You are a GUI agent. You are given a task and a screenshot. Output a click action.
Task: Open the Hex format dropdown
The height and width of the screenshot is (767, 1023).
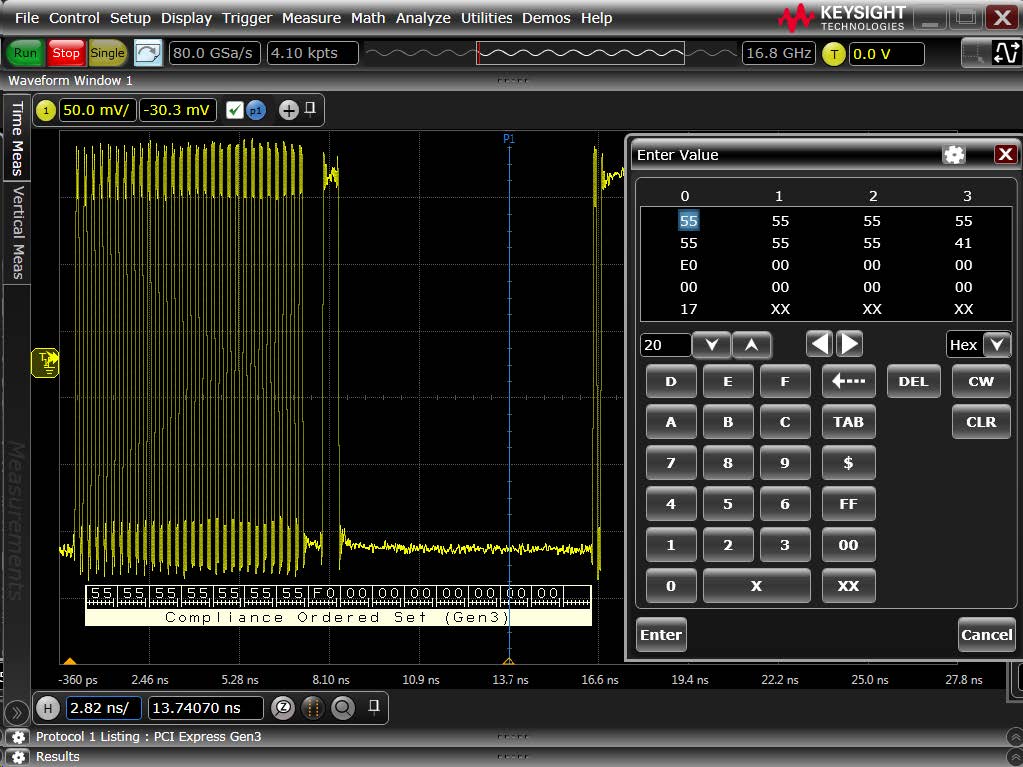996,345
